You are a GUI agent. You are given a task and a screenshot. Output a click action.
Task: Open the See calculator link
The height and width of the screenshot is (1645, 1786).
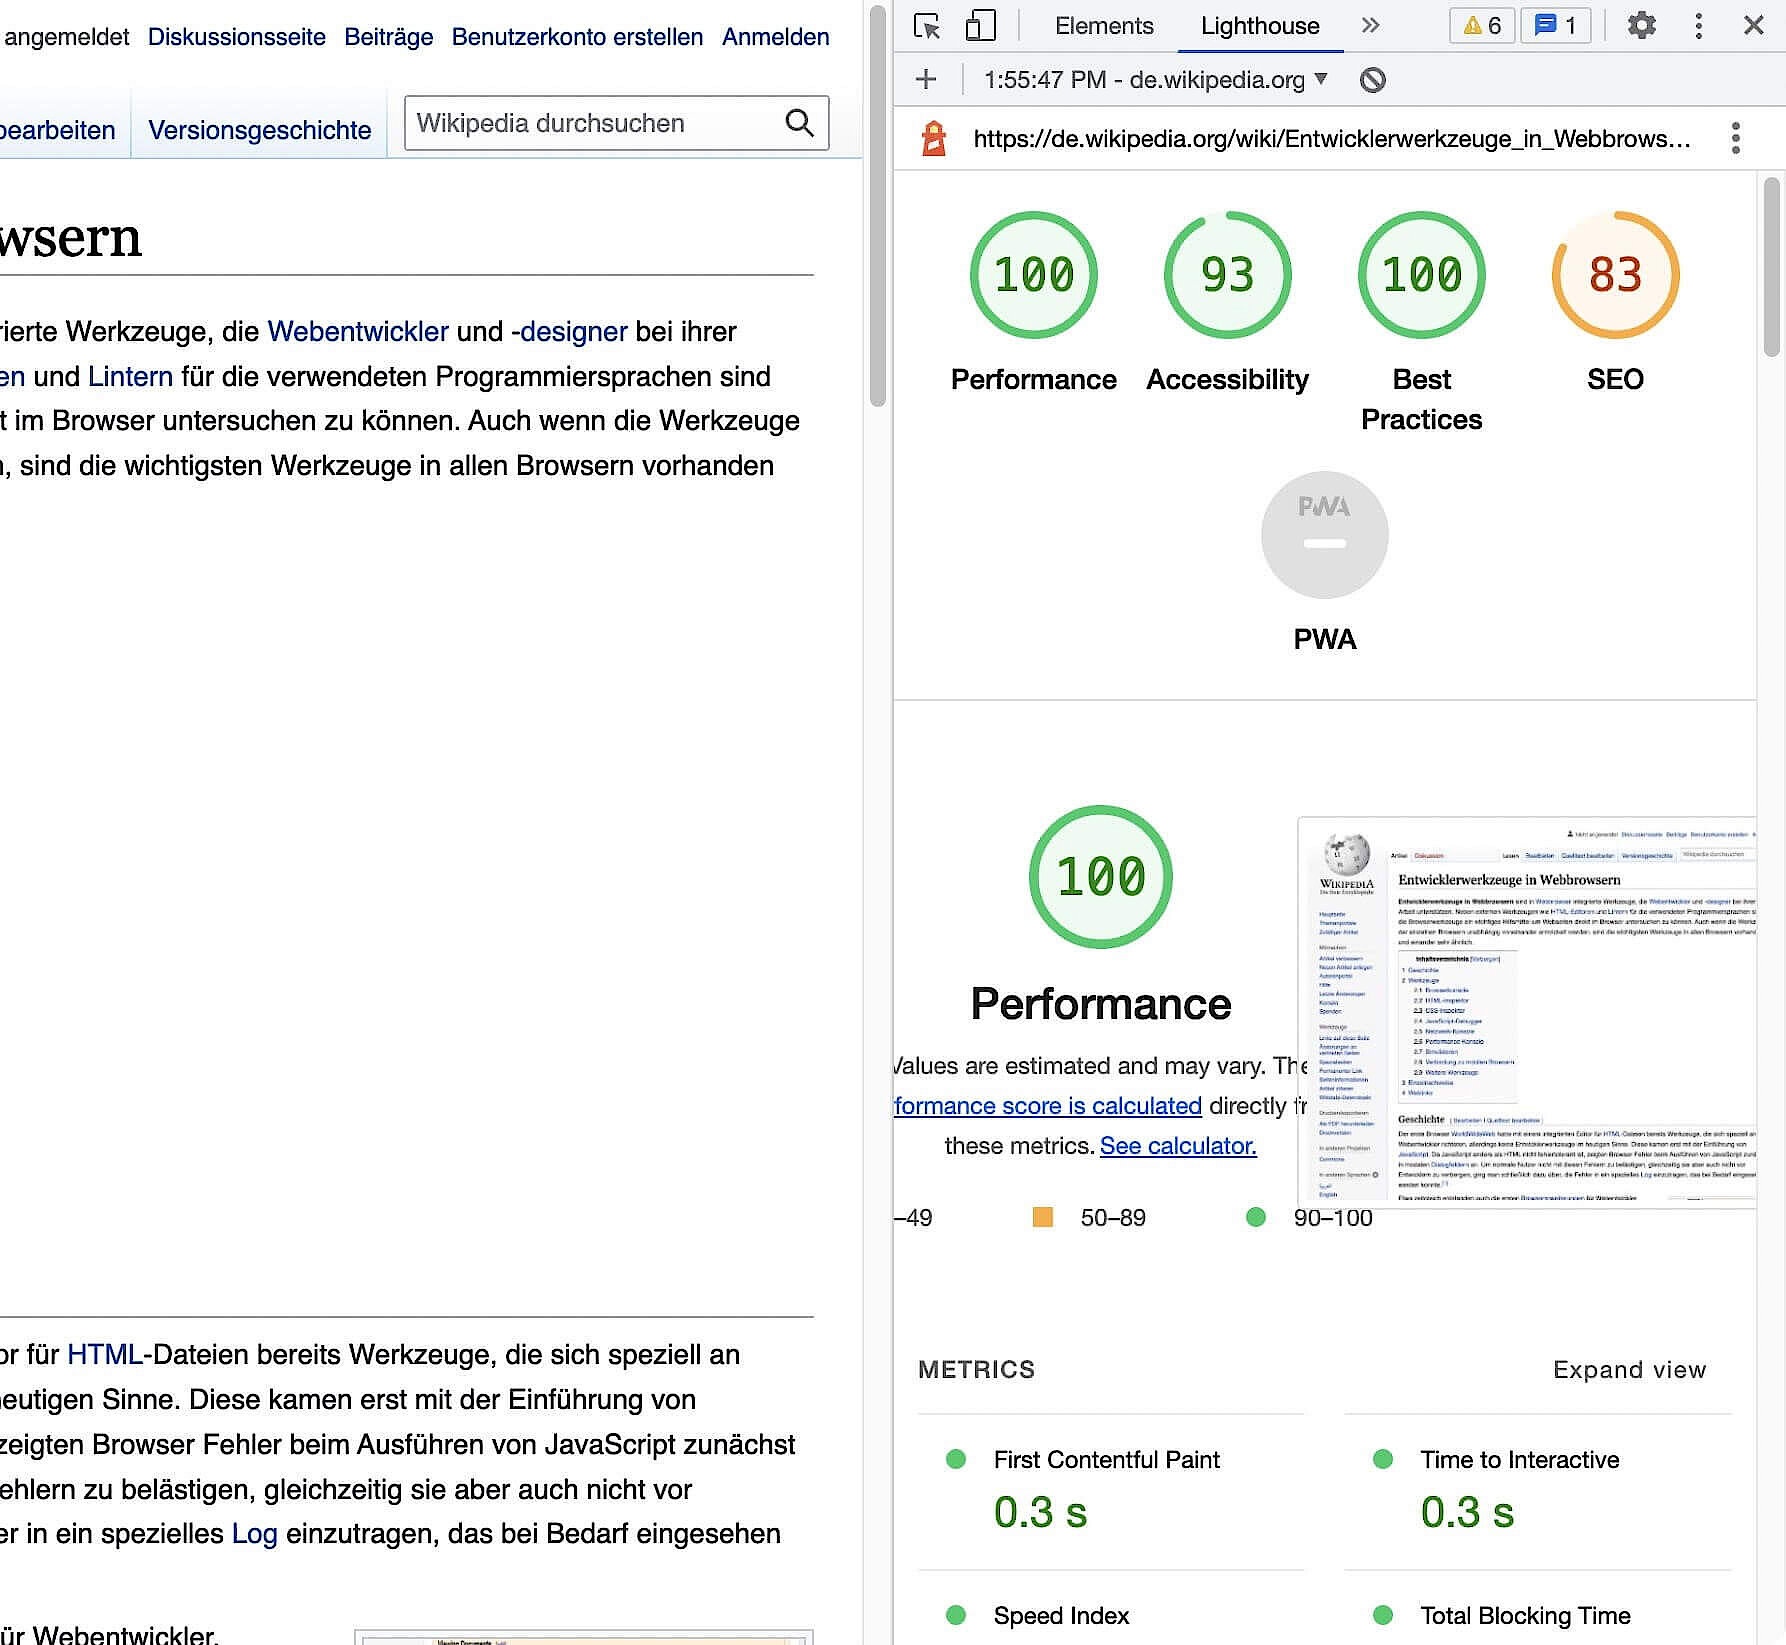[x=1177, y=1146]
